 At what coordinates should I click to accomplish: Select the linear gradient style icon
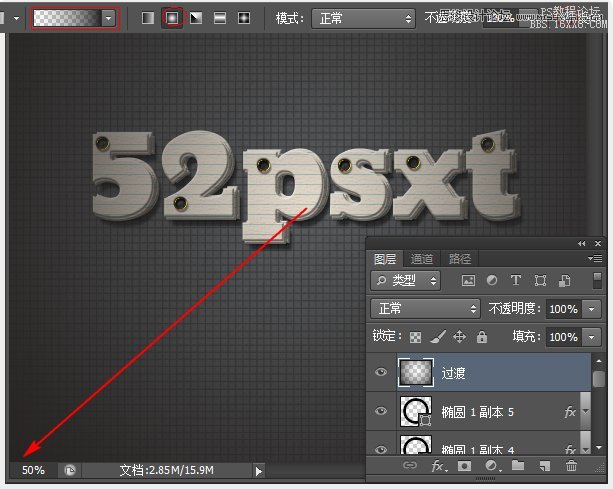click(x=148, y=18)
